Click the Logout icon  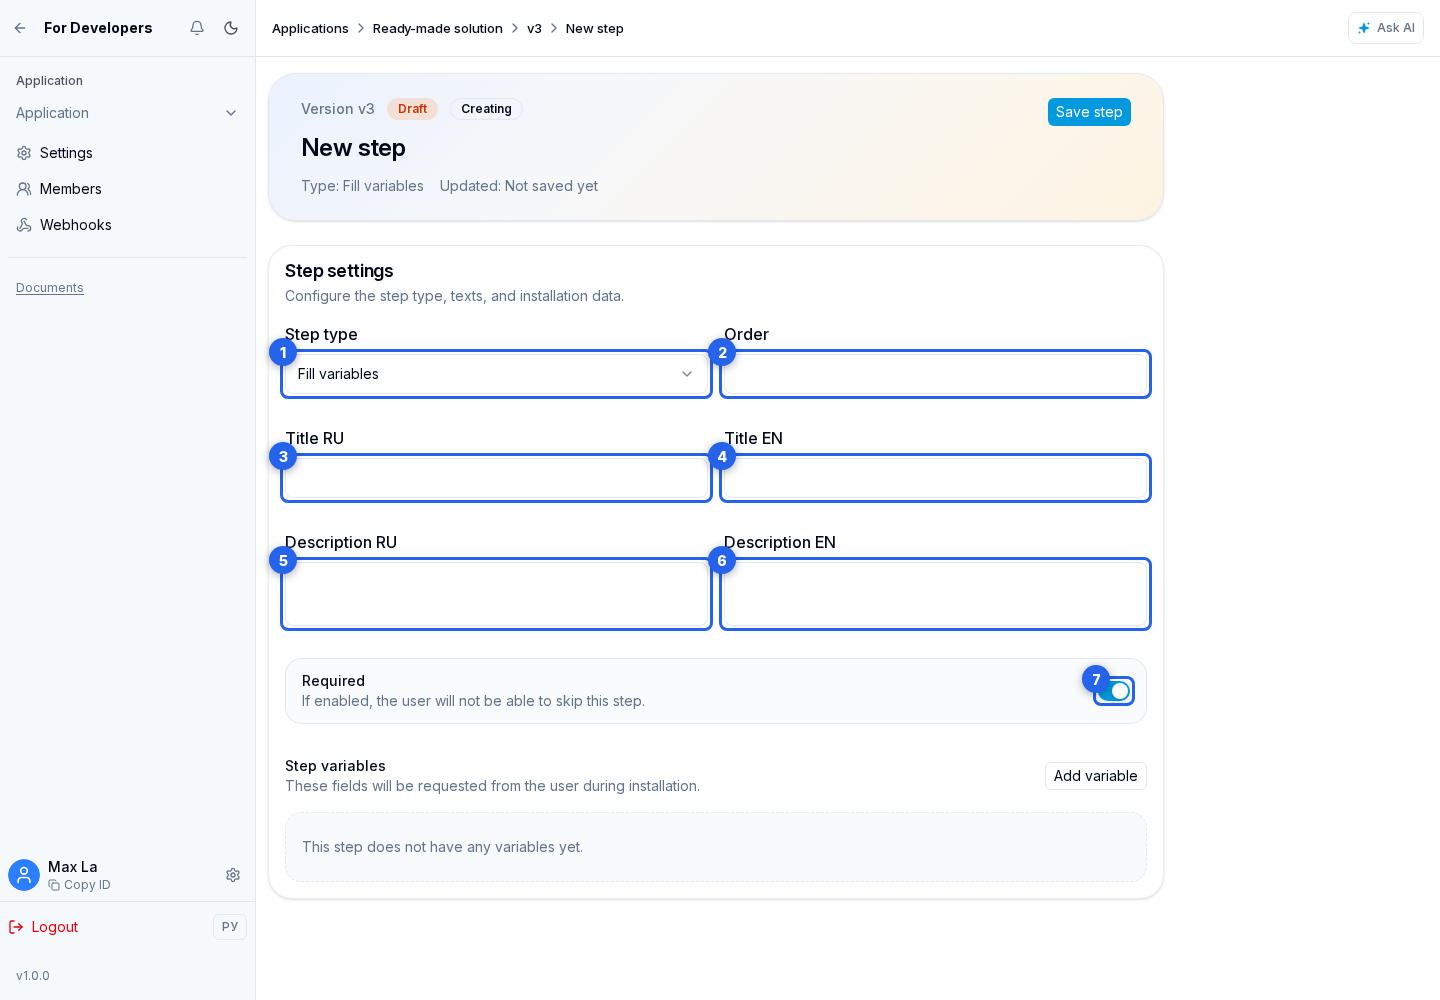[16, 927]
